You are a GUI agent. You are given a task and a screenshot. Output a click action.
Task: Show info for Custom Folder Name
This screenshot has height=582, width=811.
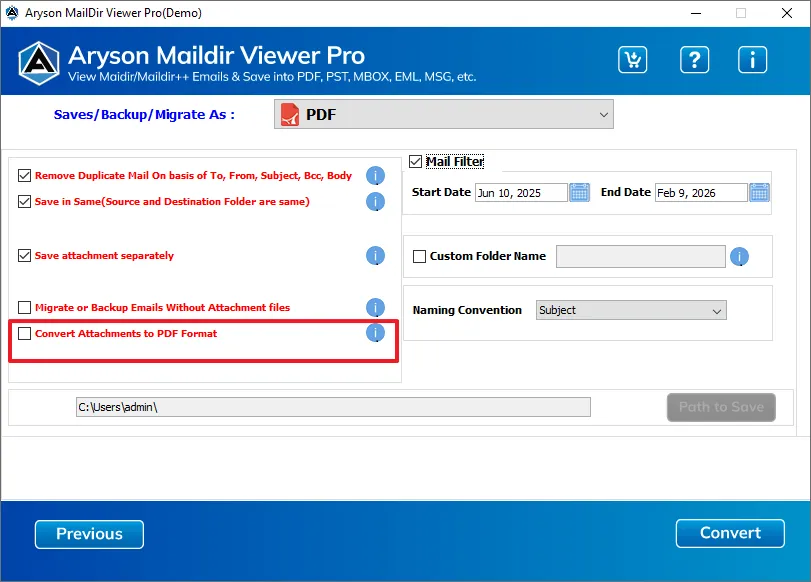tap(740, 257)
